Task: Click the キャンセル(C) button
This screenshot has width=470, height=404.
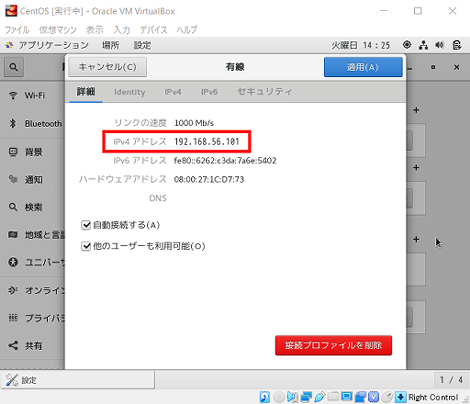Action: (x=107, y=67)
